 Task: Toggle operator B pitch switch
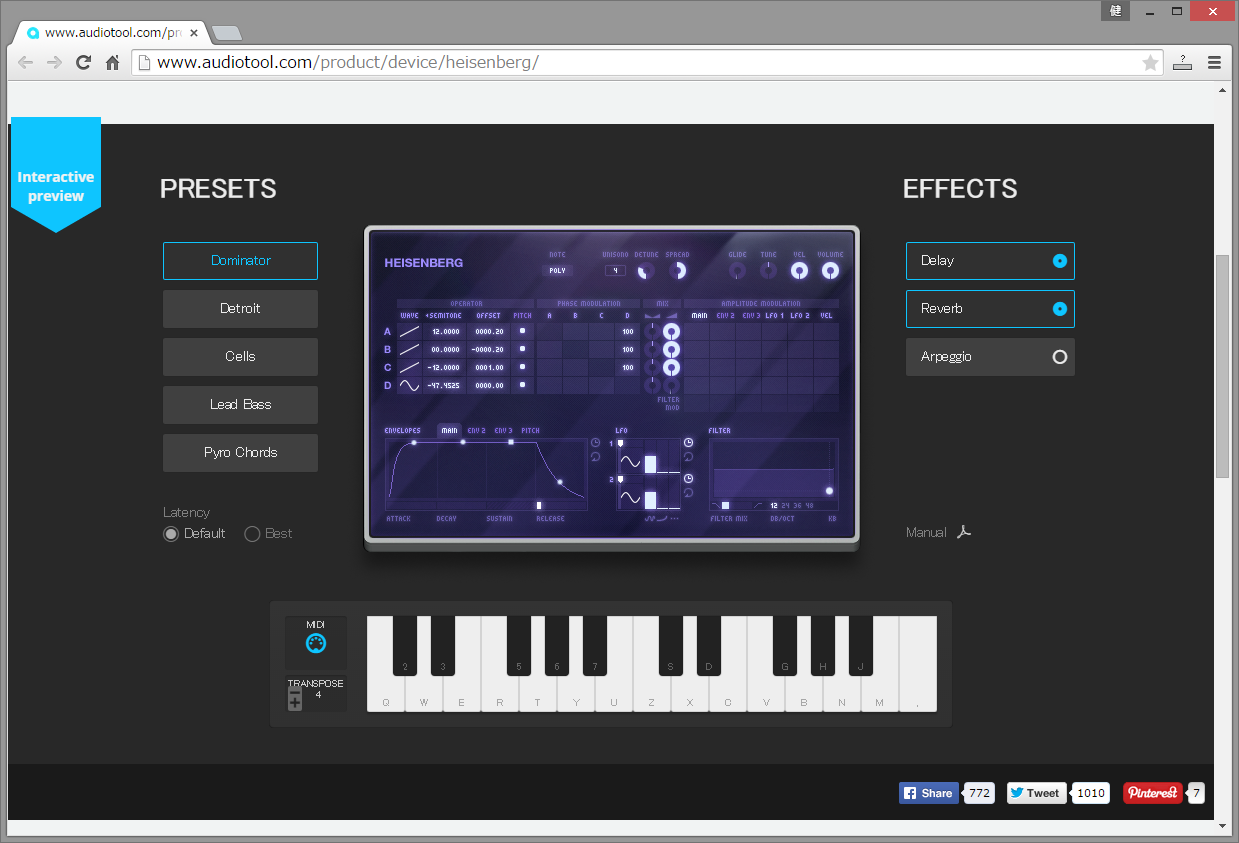pyautogui.click(x=523, y=349)
